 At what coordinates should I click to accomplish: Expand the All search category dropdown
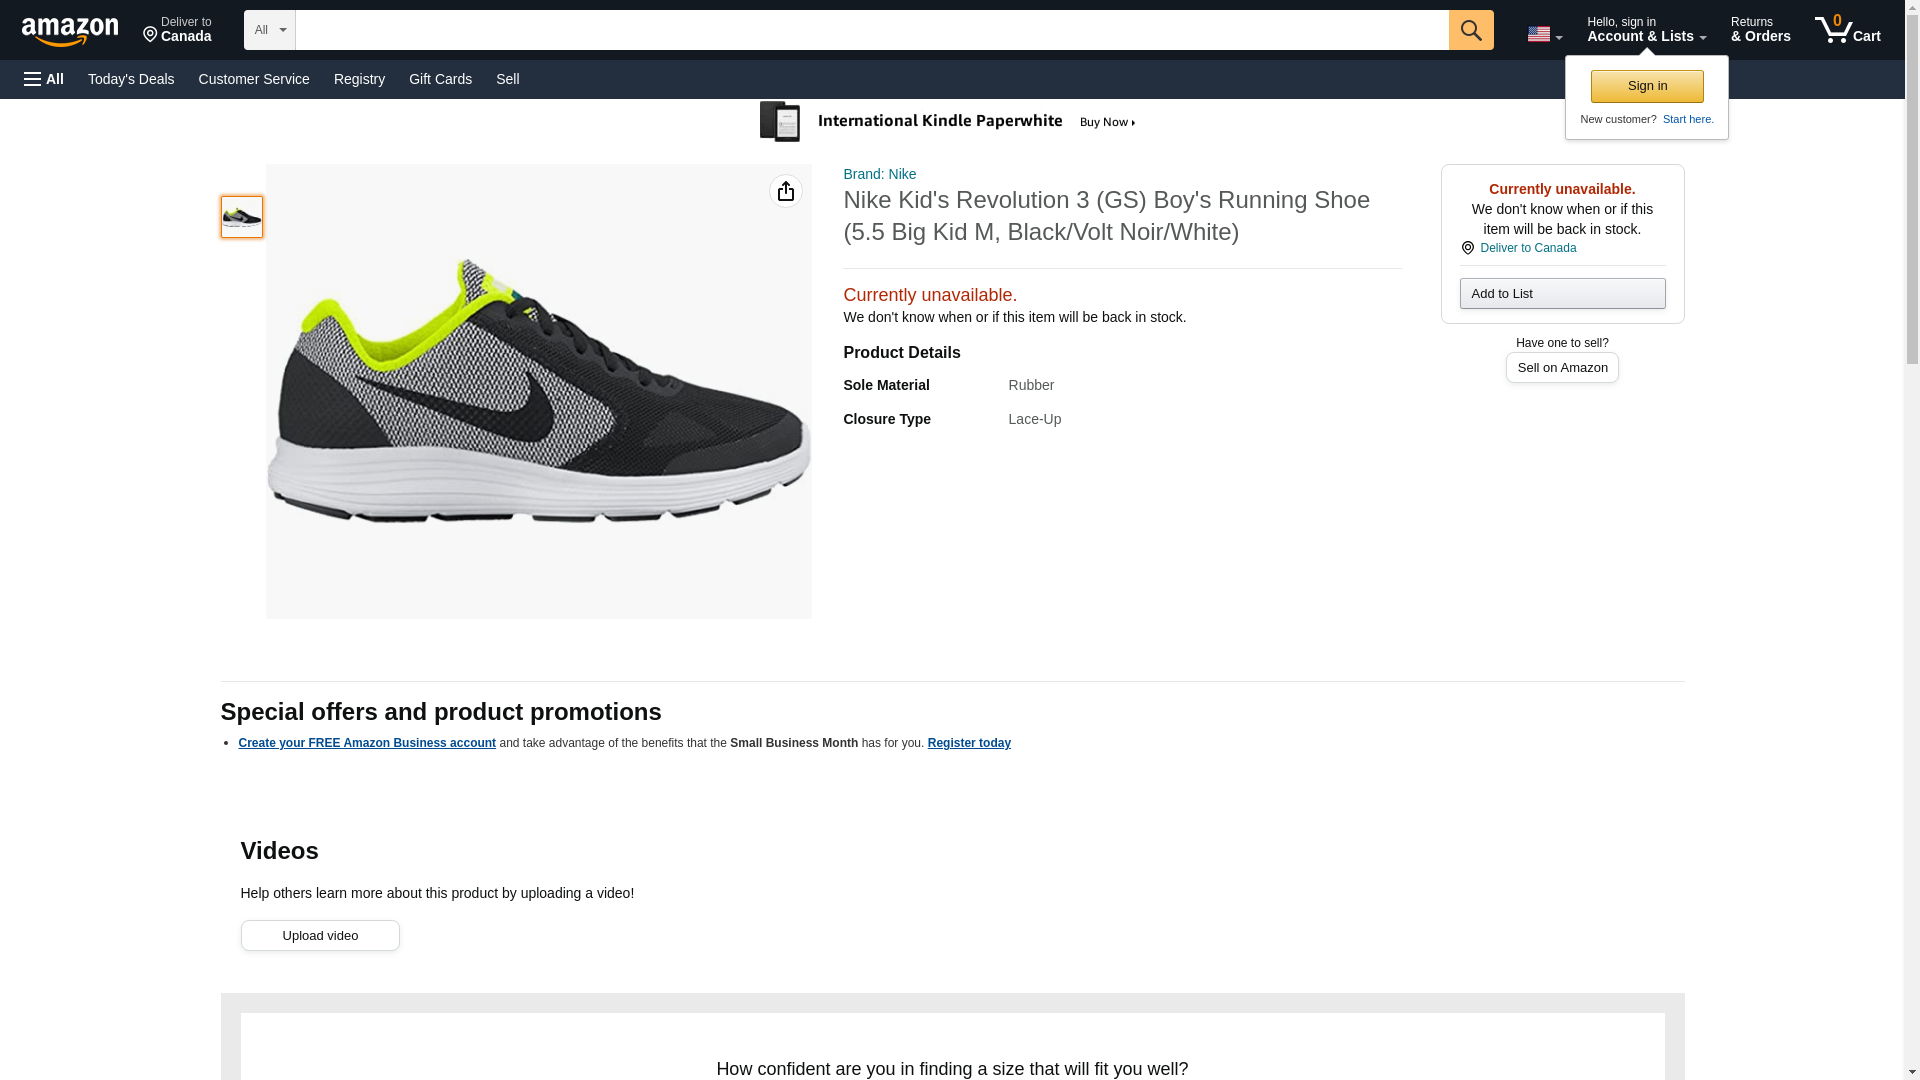tap(269, 30)
